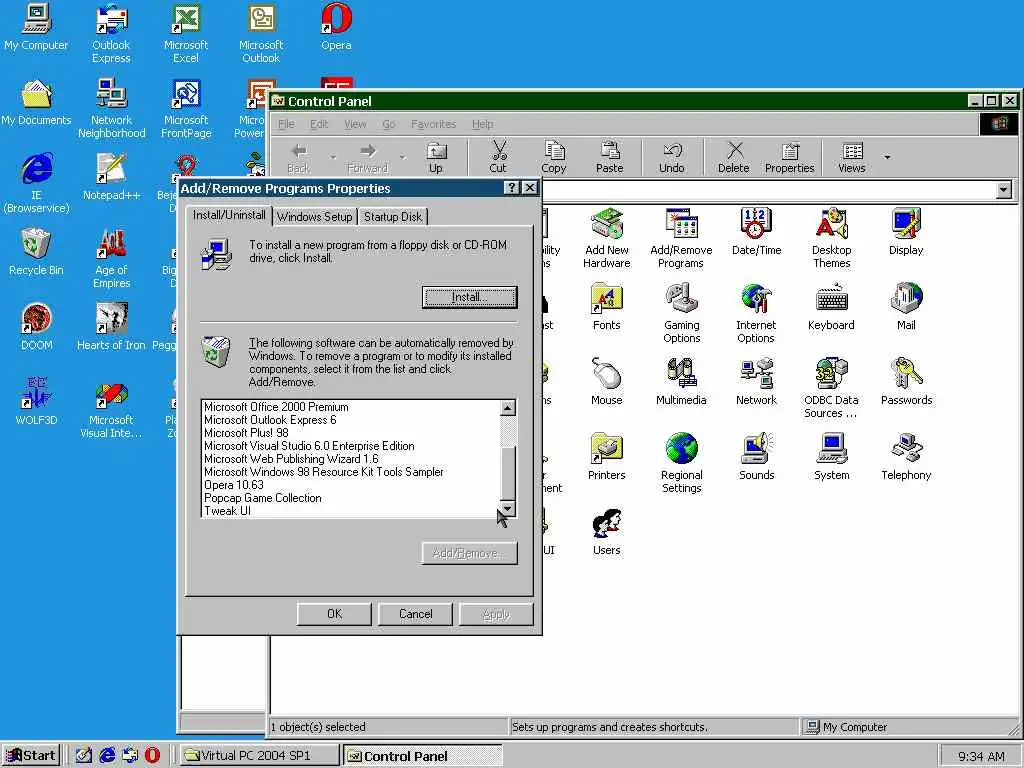Click the dialog's question mark help button
Screen dimensions: 1024x768
point(512,188)
